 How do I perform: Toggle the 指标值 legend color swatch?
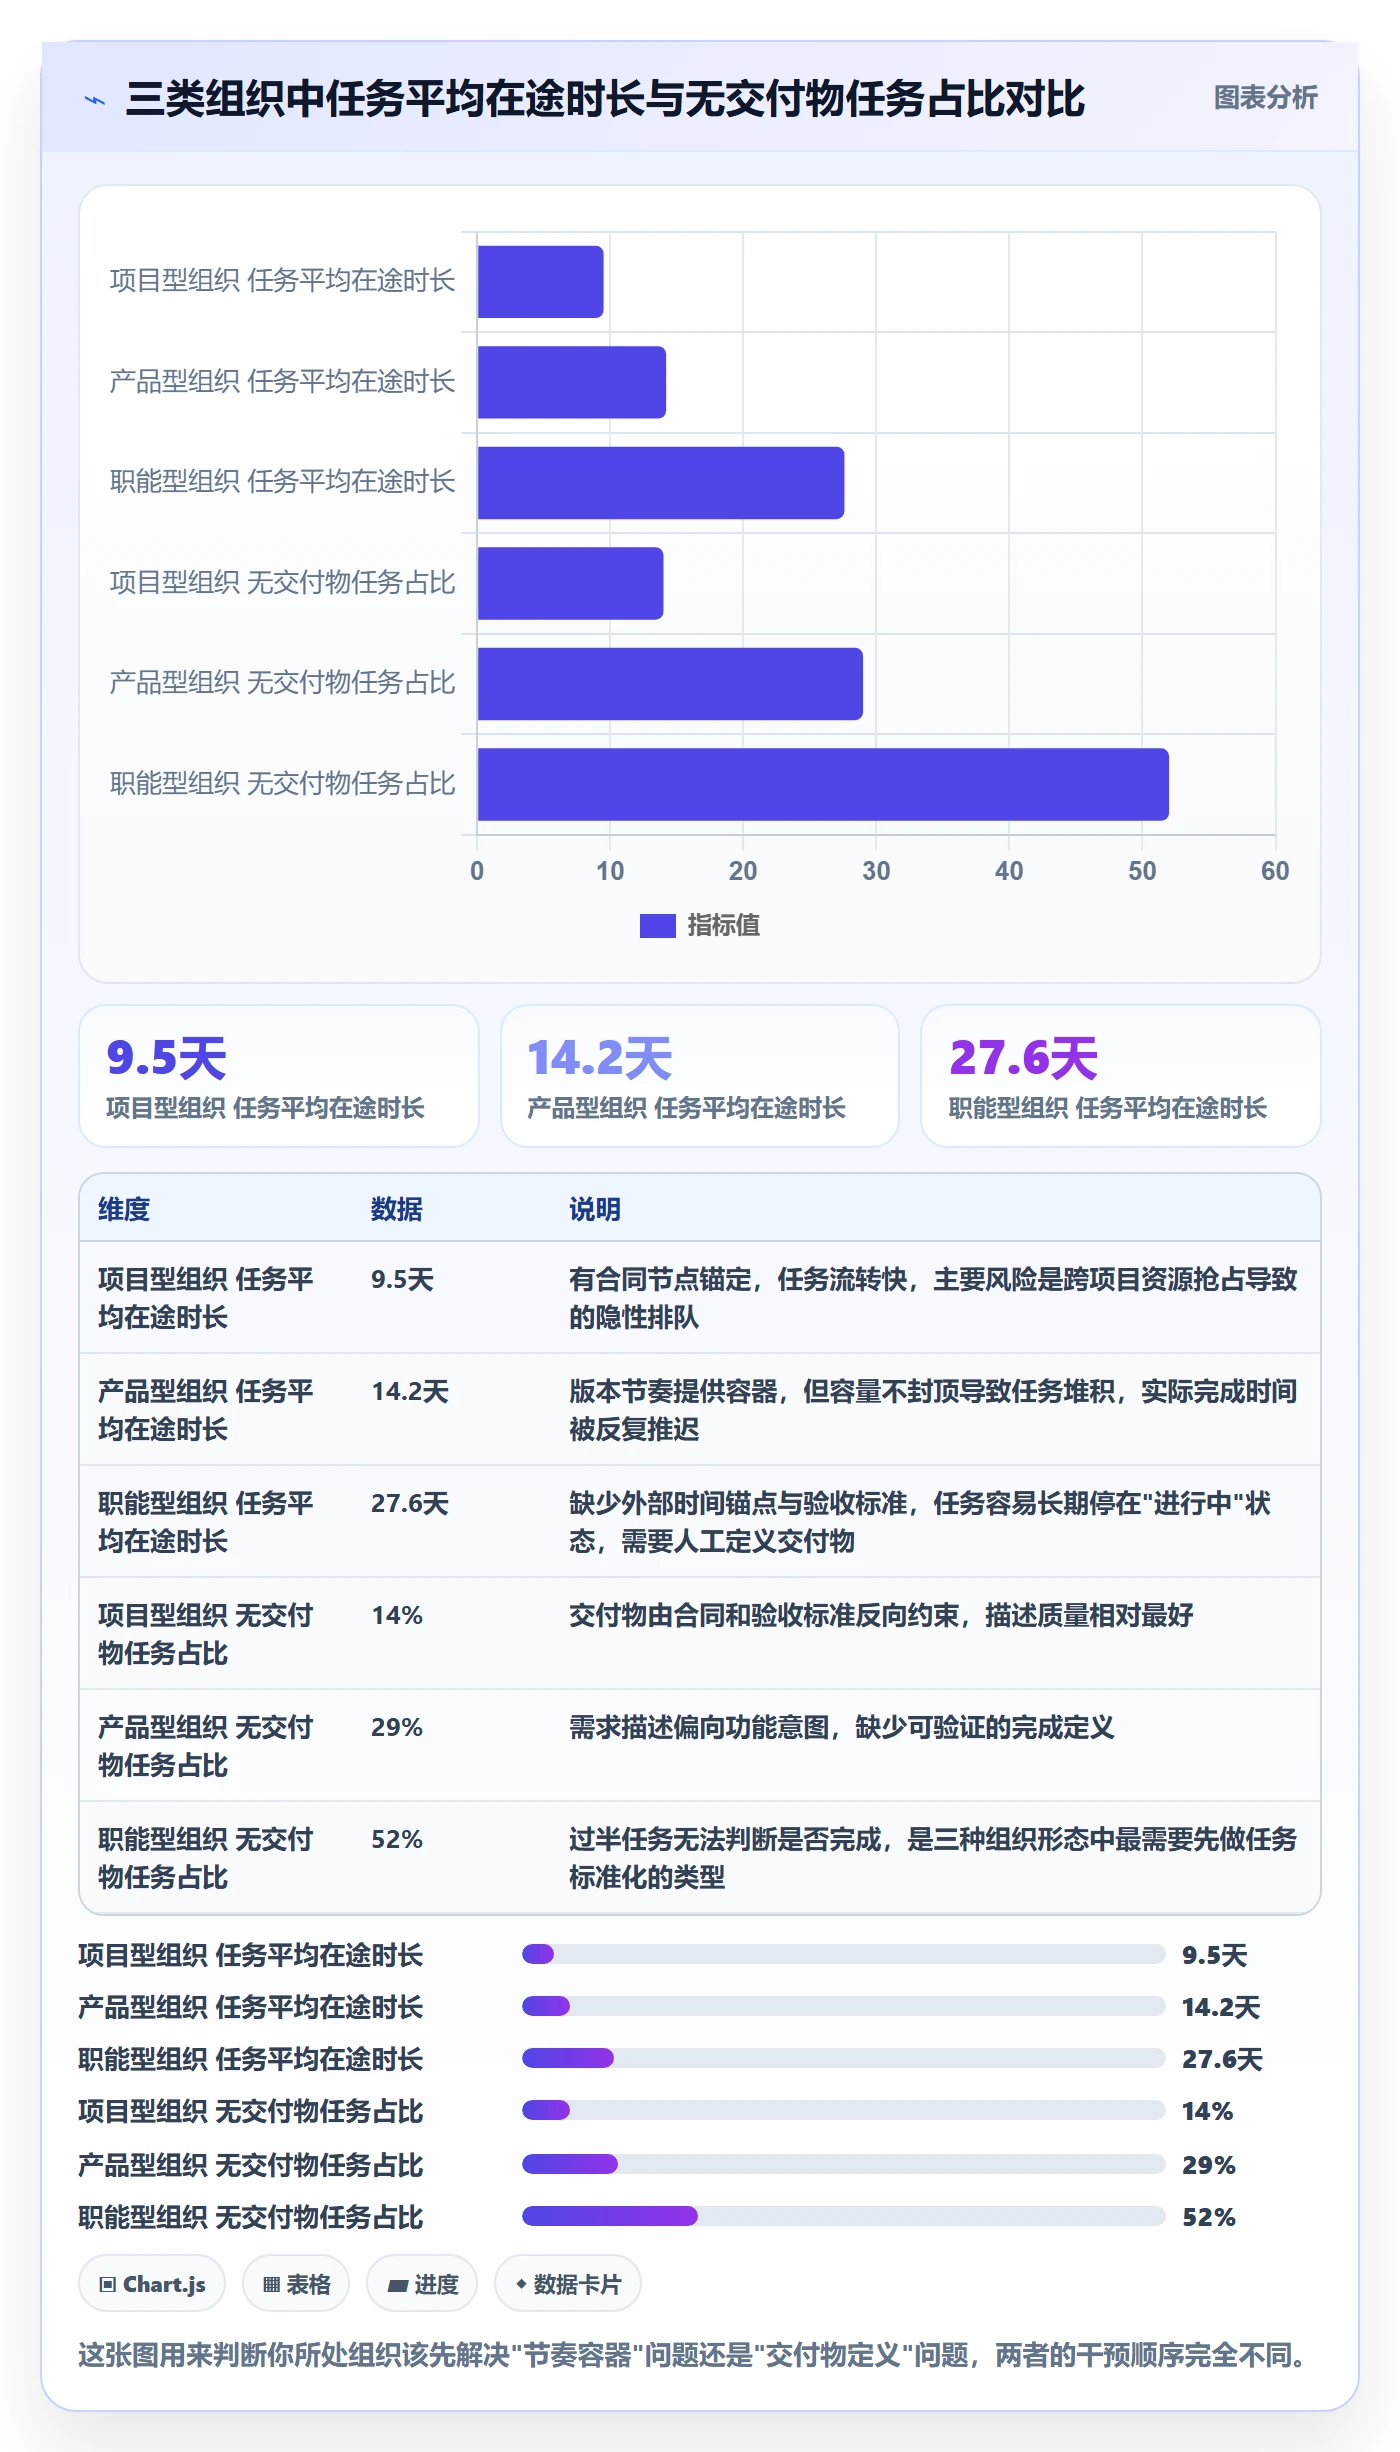coord(657,926)
